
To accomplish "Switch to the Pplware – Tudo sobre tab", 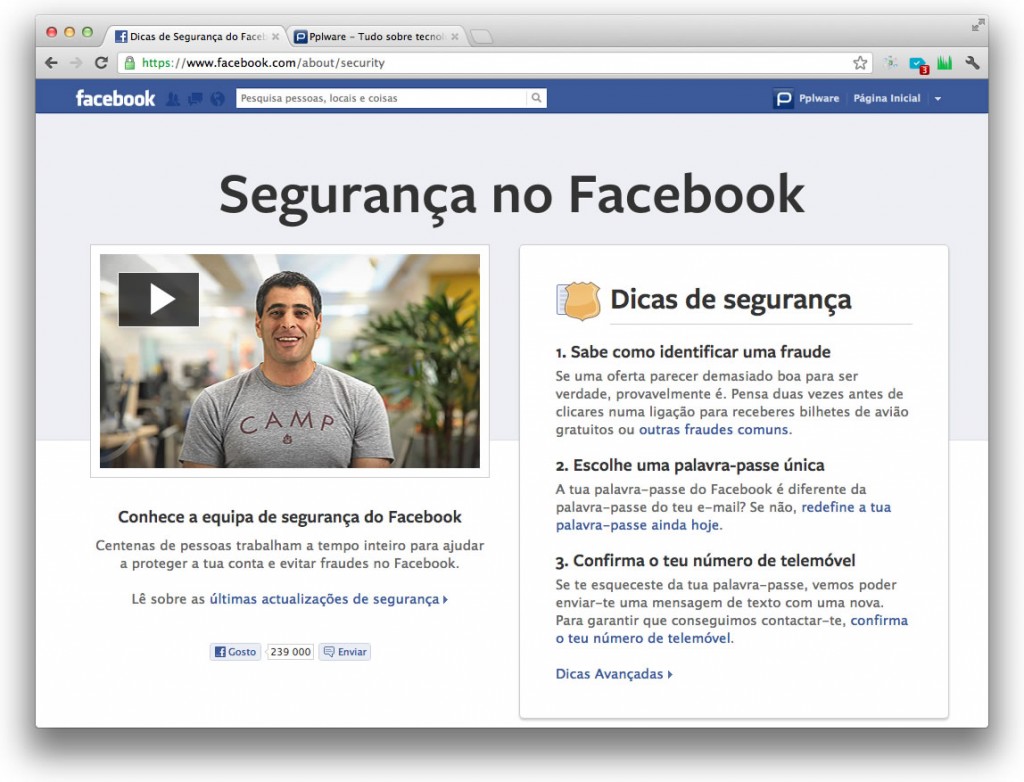I will [376, 37].
